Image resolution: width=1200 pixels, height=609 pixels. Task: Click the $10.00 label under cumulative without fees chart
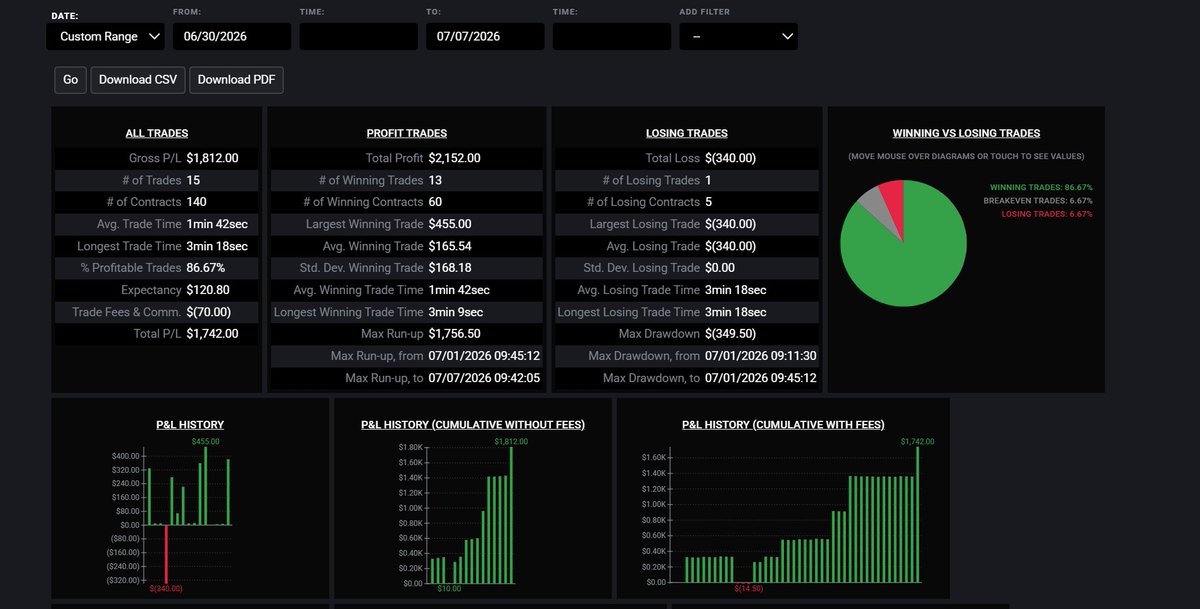(x=449, y=589)
